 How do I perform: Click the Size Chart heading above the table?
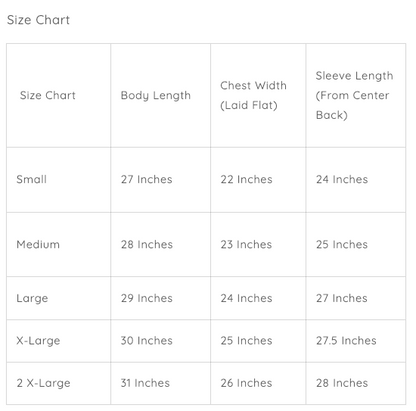[x=38, y=20]
